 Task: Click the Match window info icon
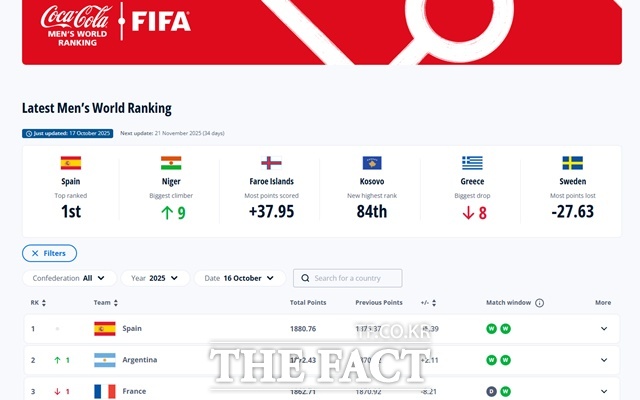(x=540, y=302)
